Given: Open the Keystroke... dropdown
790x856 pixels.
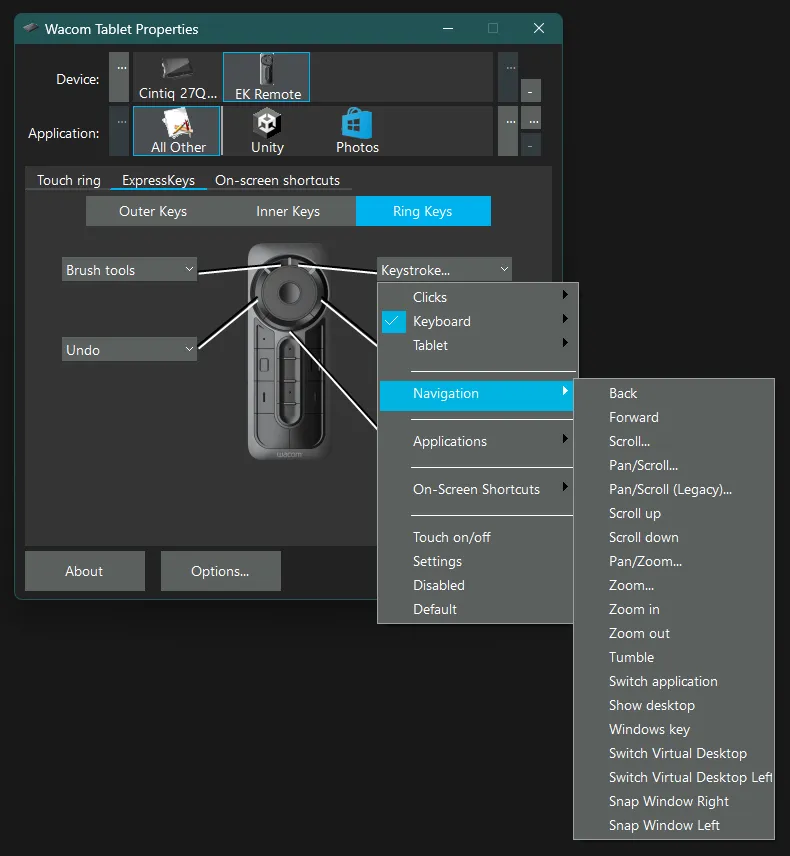Looking at the screenshot, I should (444, 270).
